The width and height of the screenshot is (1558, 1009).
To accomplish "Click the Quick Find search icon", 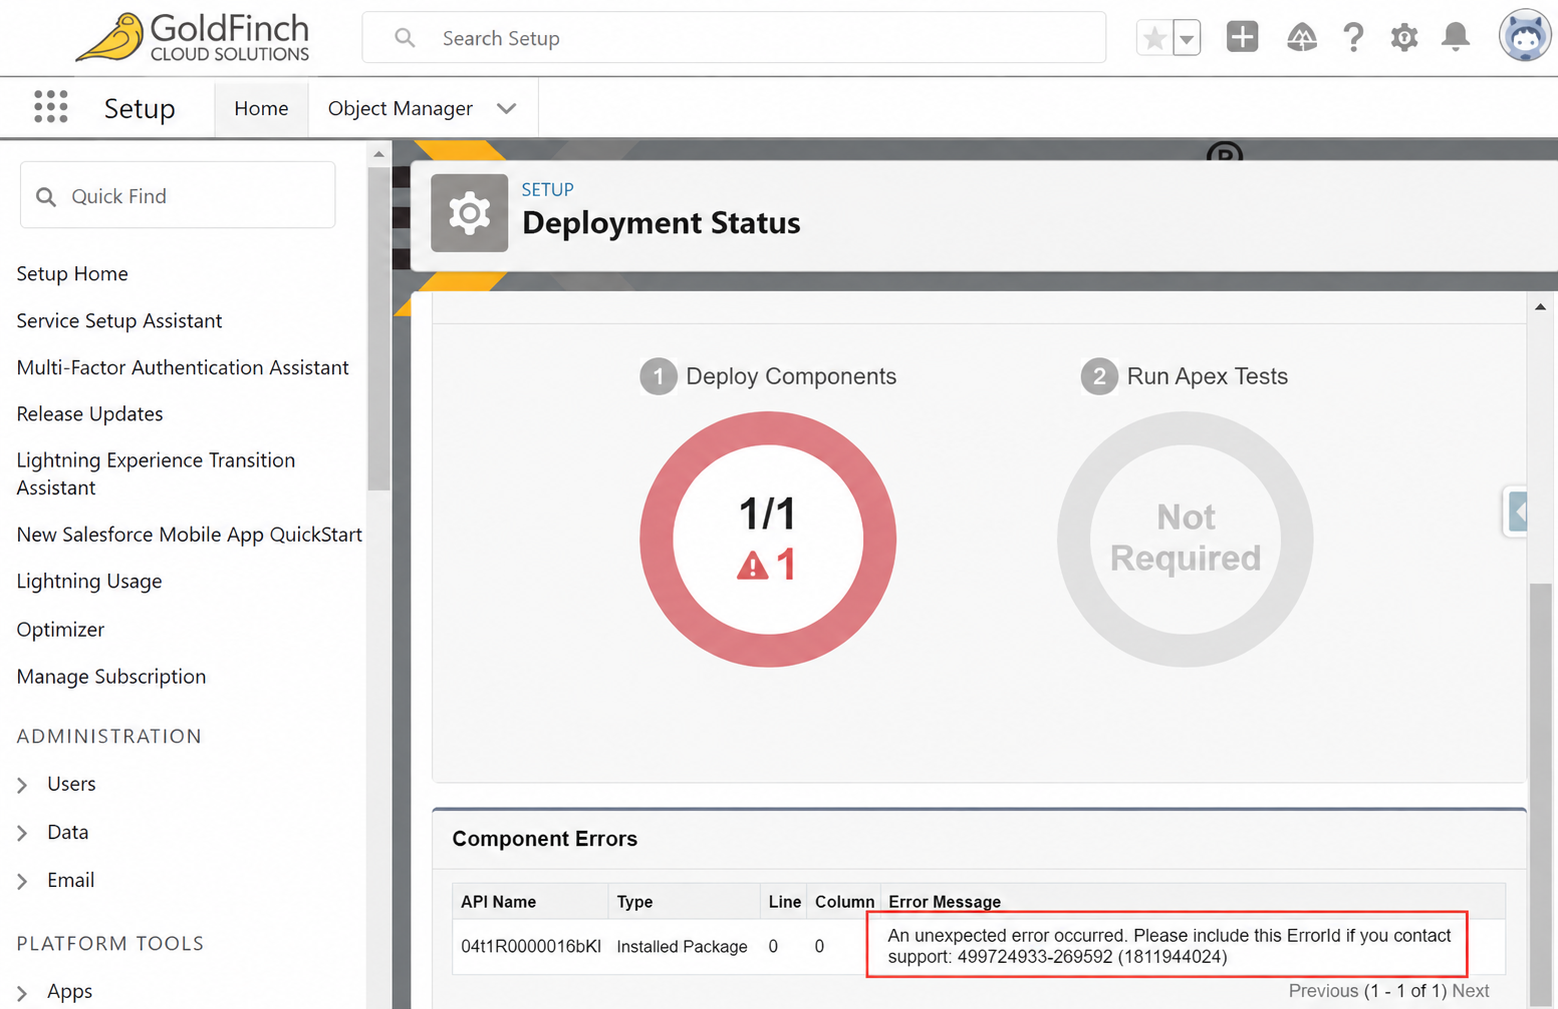I will point(46,196).
